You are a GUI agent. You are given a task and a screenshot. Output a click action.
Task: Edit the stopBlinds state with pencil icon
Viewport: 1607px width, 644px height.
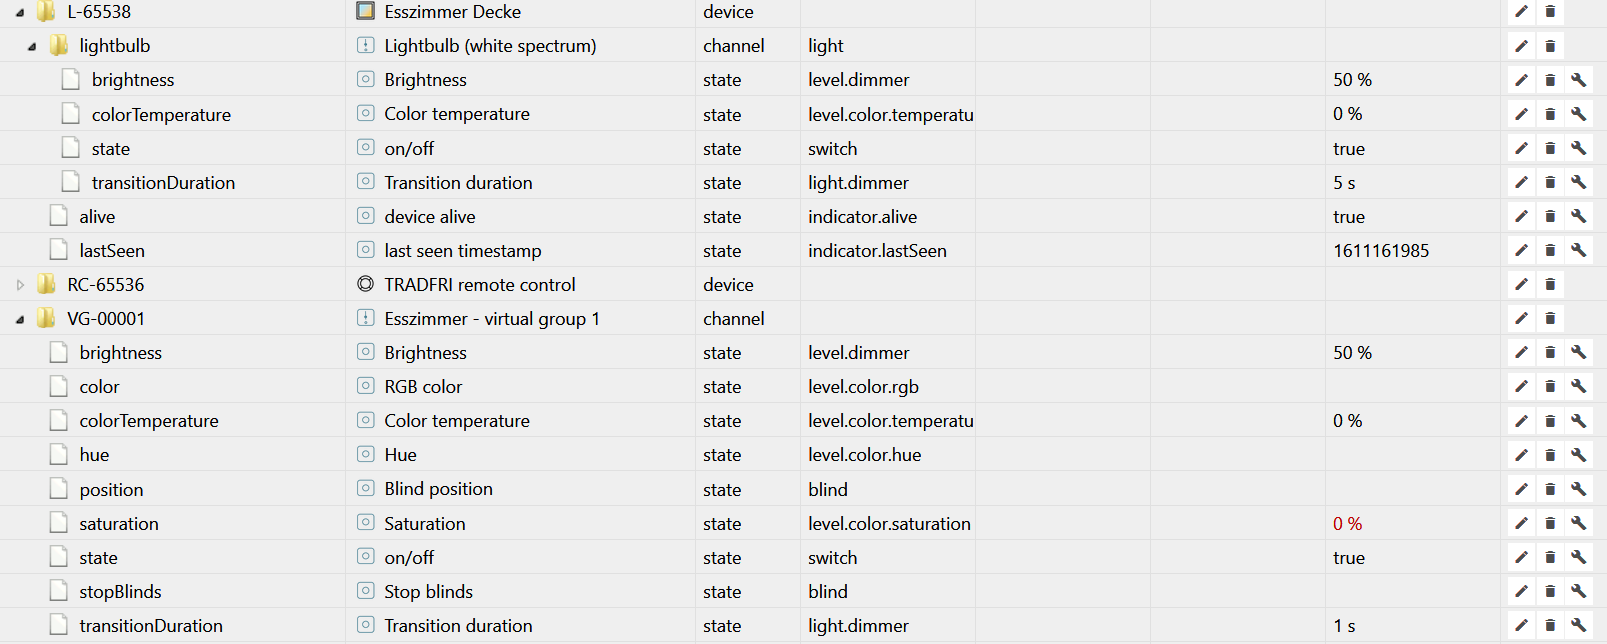point(1521,591)
